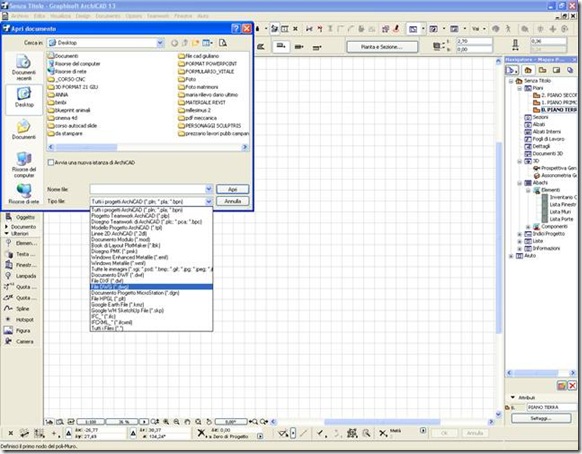The height and width of the screenshot is (454, 582).
Task: Choose File DXF (*.dxf) file type
Action: pyautogui.click(x=151, y=281)
